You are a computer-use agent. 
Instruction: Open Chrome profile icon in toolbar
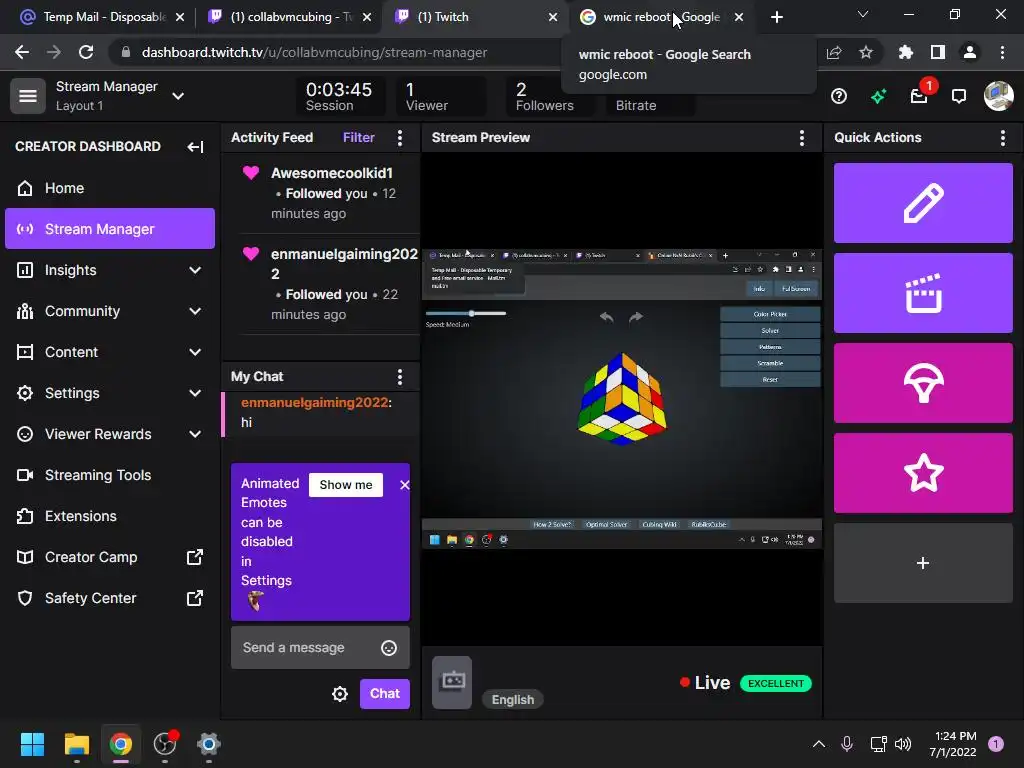(x=970, y=52)
